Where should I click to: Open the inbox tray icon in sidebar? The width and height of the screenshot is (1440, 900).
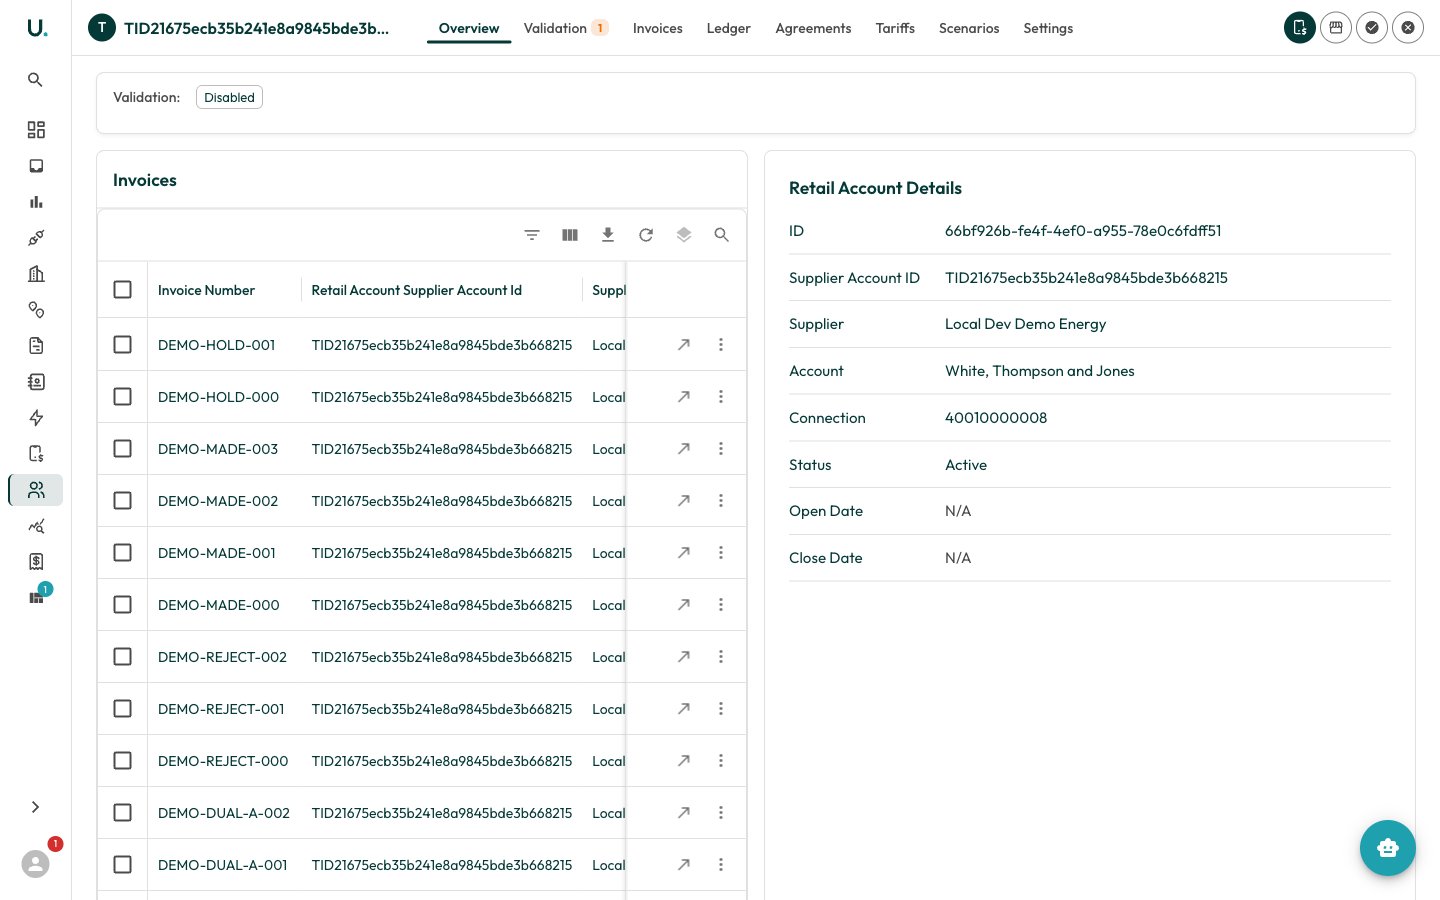(36, 166)
